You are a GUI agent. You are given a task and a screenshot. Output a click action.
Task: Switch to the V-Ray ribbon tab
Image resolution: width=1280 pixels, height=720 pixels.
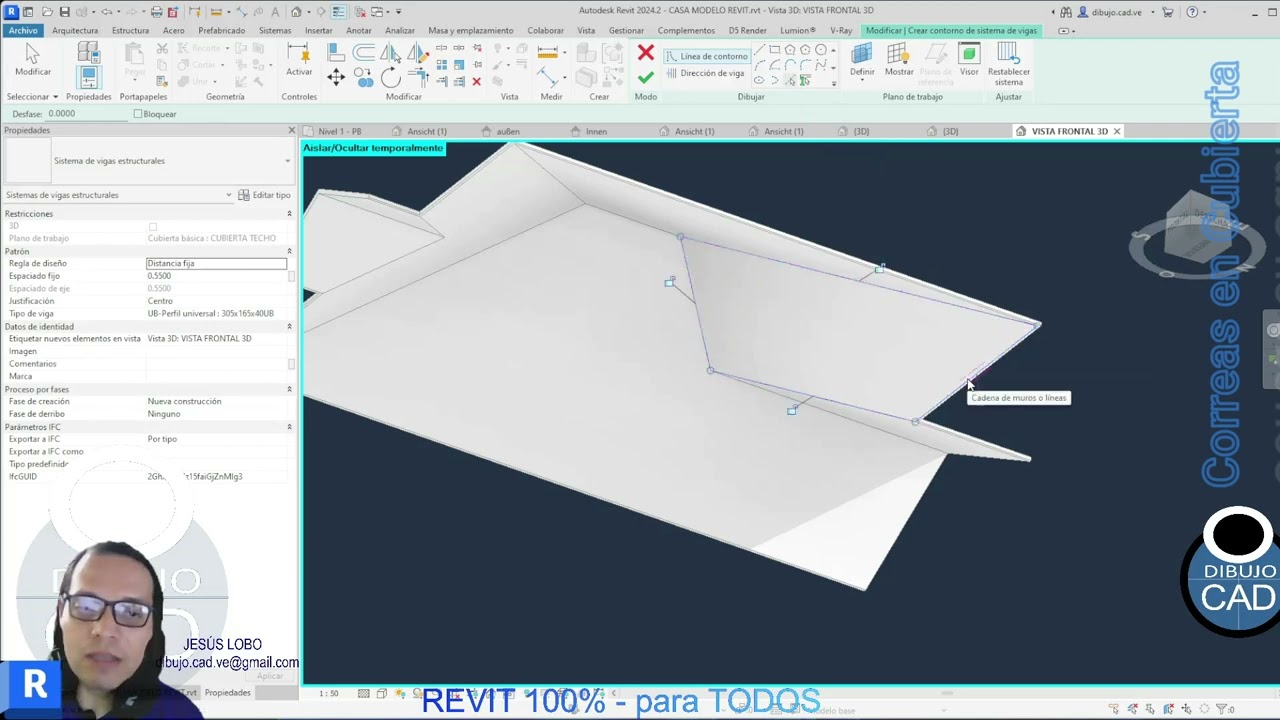click(841, 31)
